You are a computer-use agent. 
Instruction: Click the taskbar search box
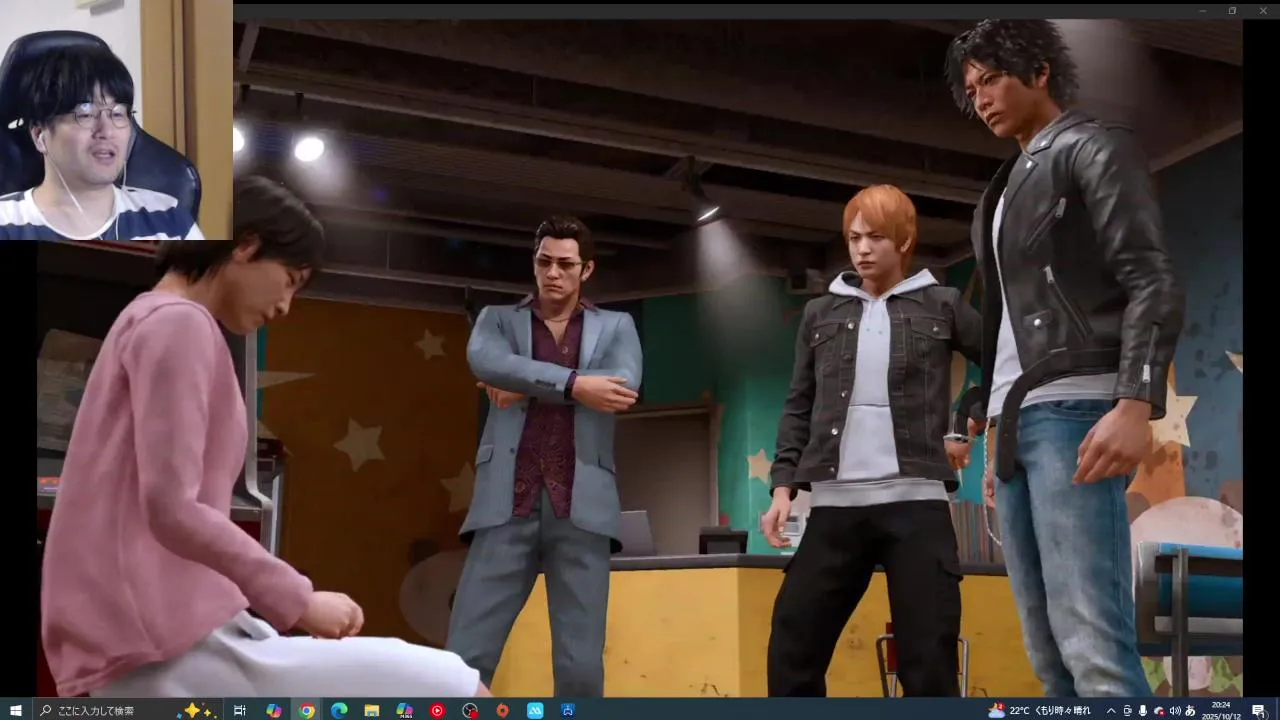(128, 710)
